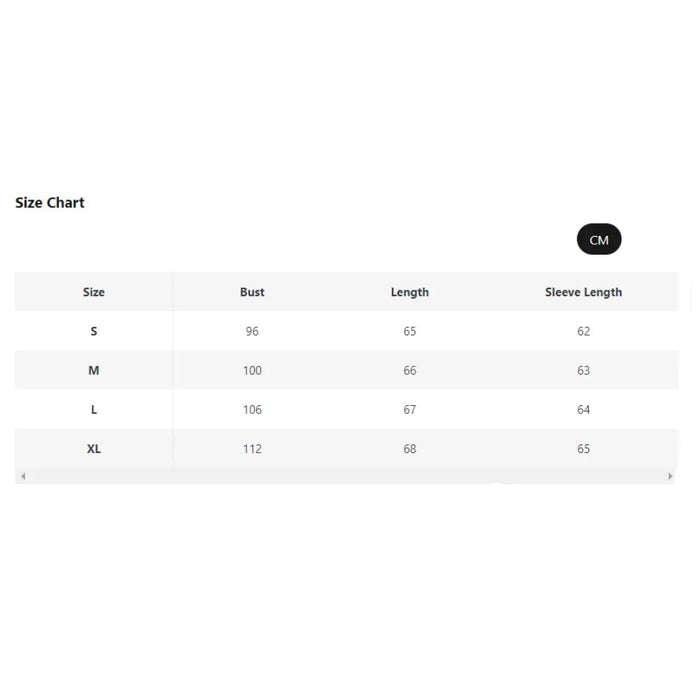The width and height of the screenshot is (700, 700).
Task: Click the bust value 100
Action: tap(252, 370)
